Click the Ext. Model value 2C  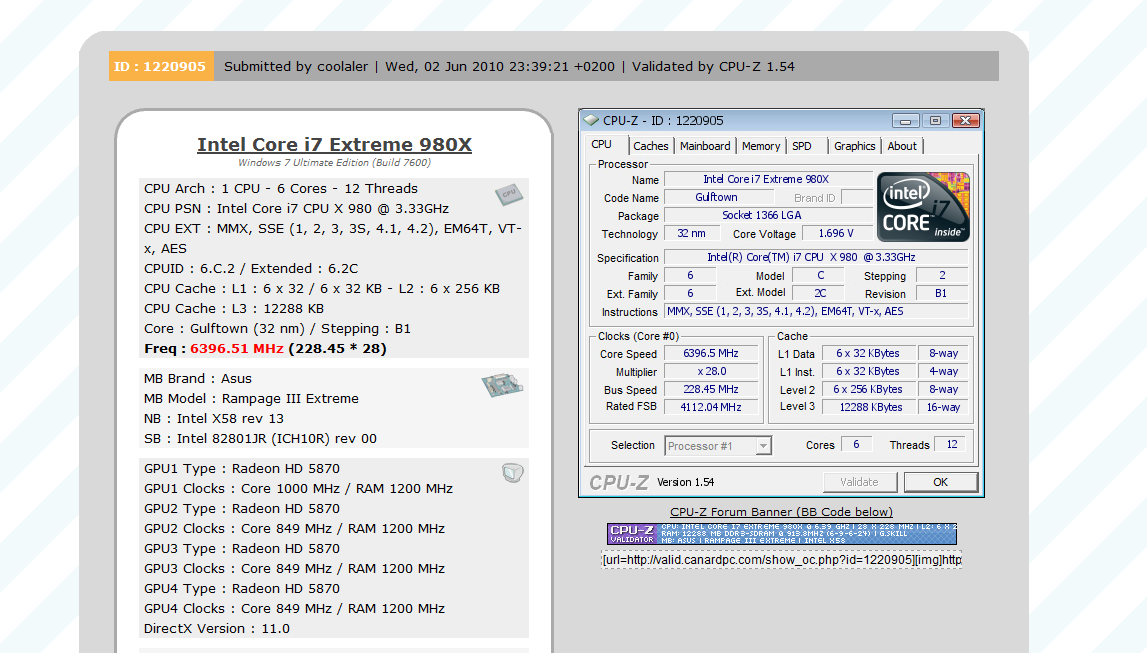819,293
